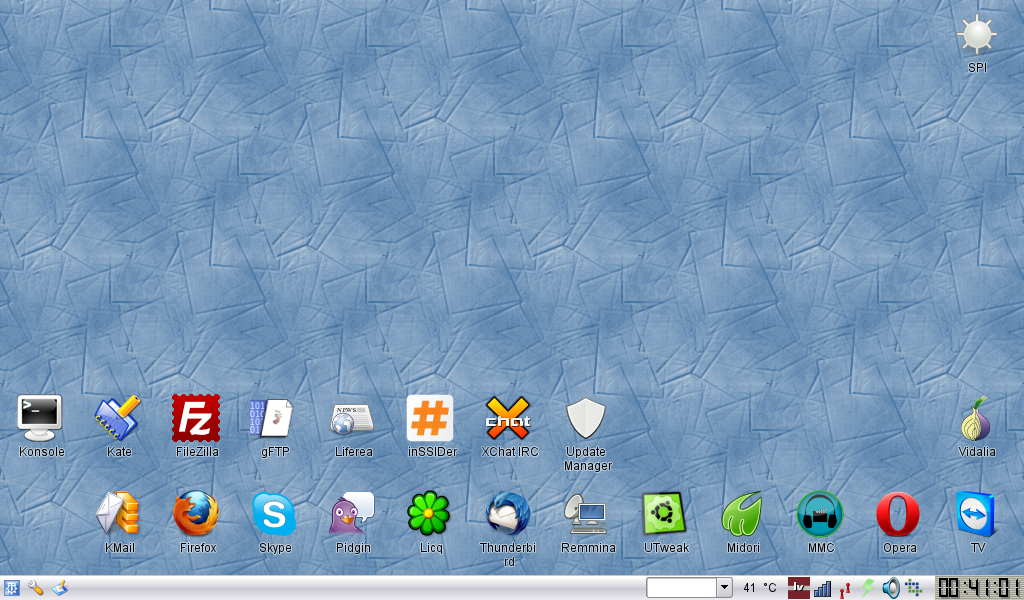Expand the taskbar combo box dropdown arrow

725,588
